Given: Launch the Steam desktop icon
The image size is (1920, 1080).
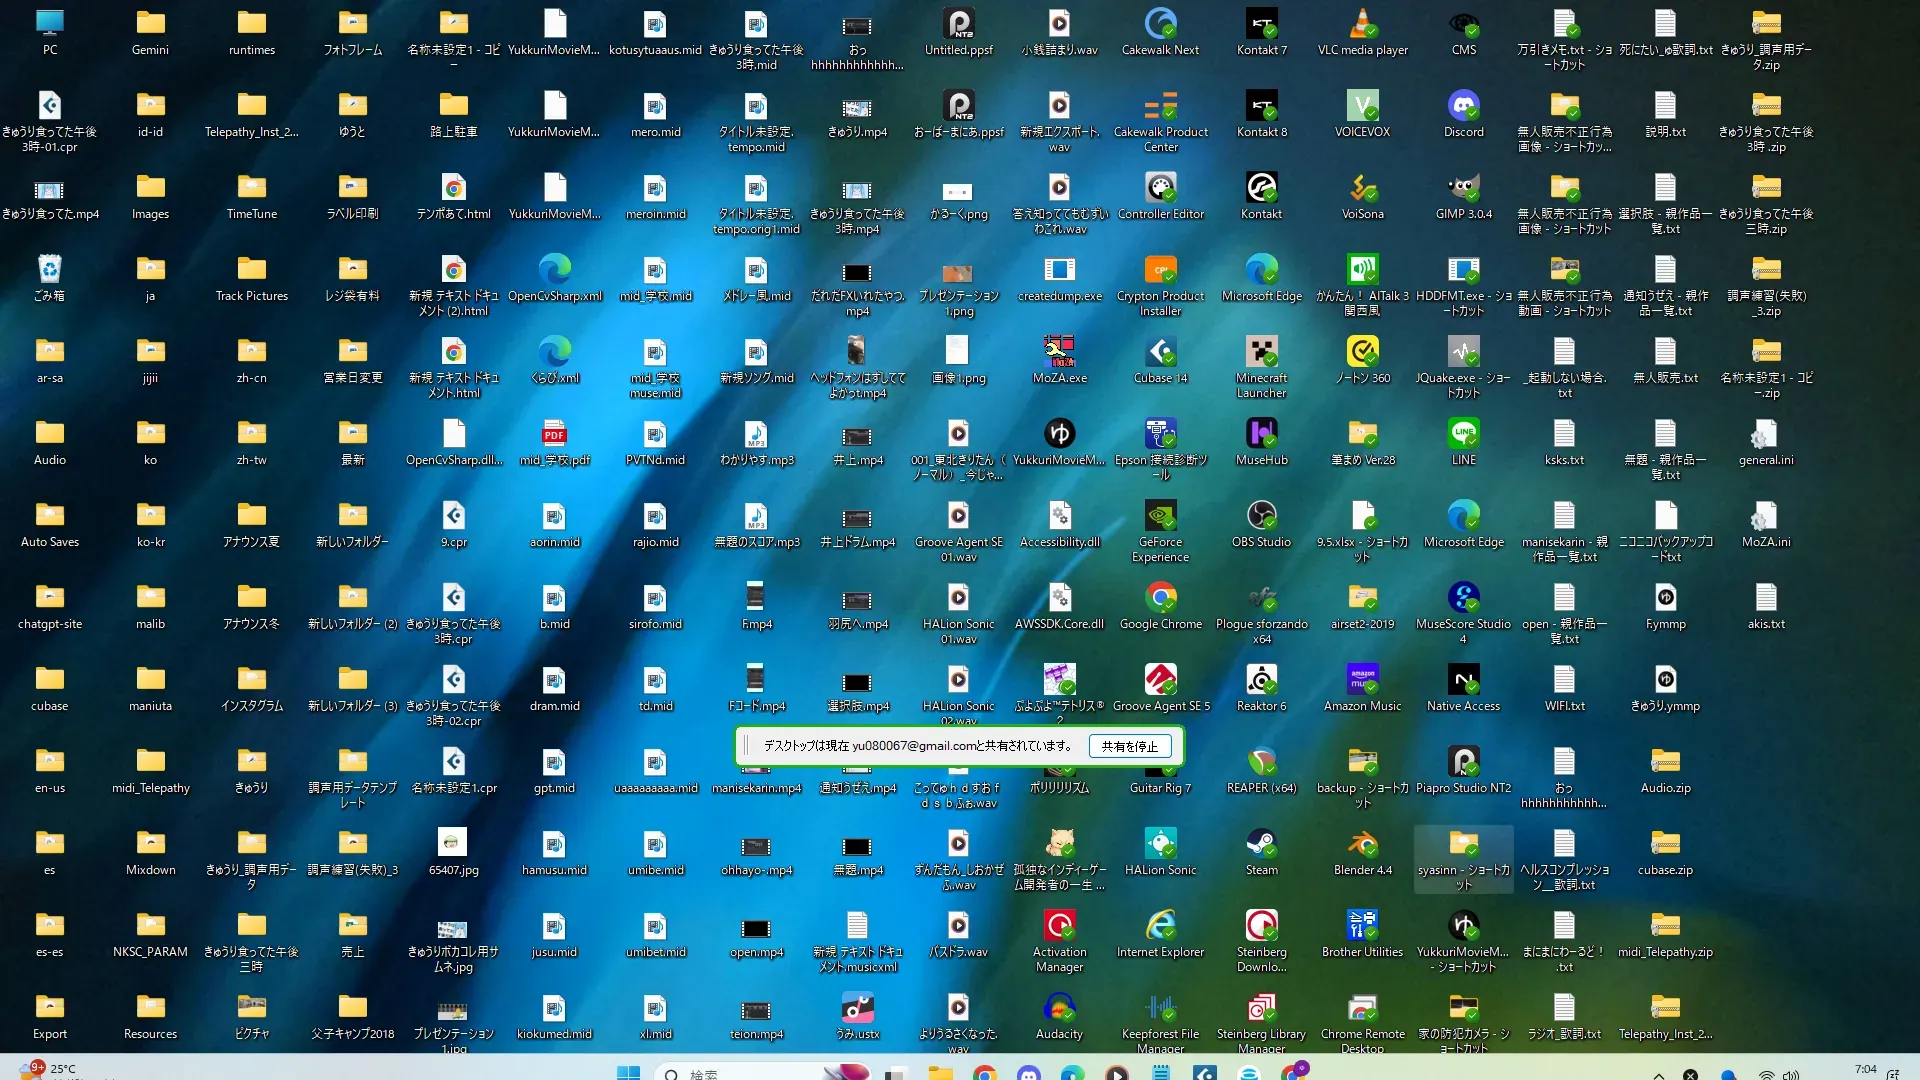Looking at the screenshot, I should pos(1261,845).
